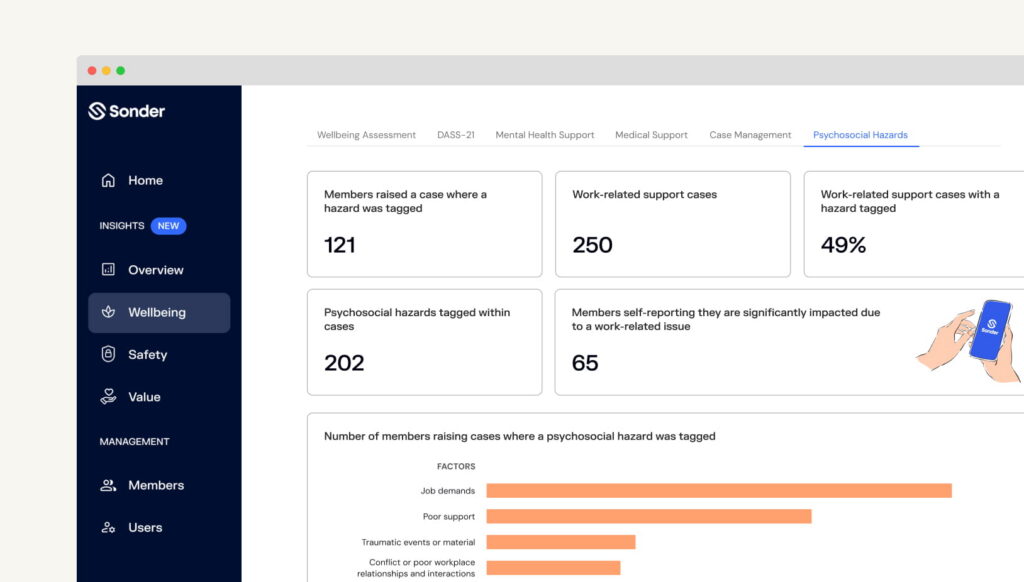Screen dimensions: 1024x582
Task: Open the Case Management tab
Action: (x=750, y=135)
